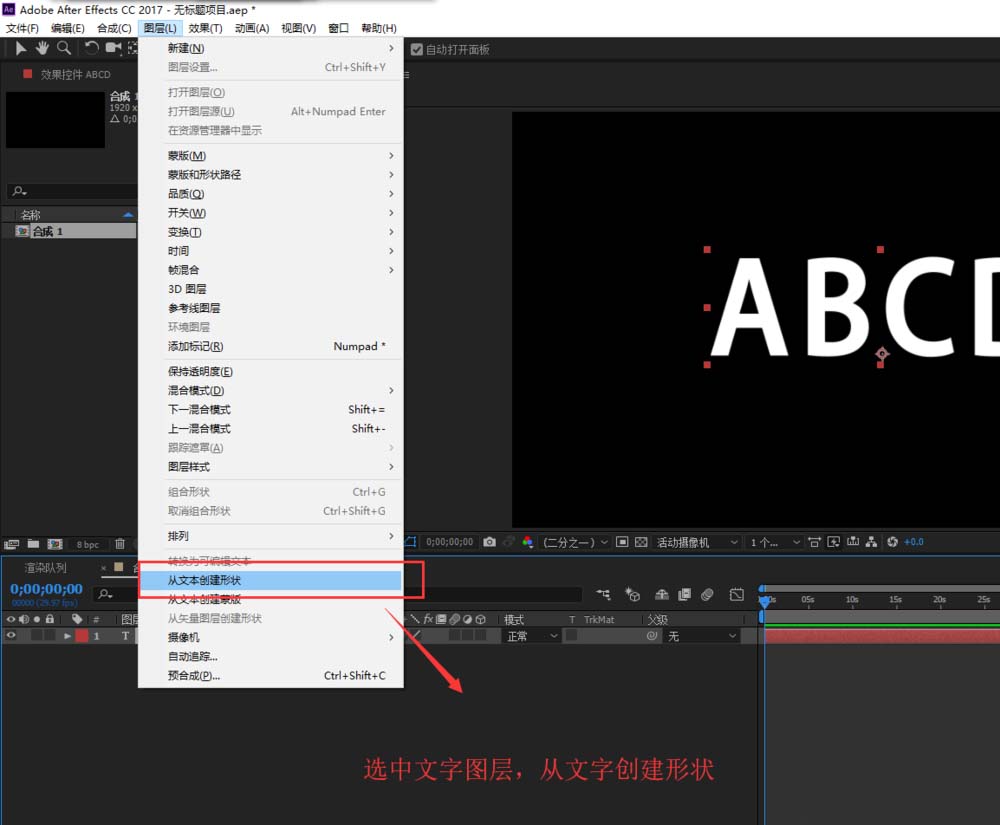Screen dimensions: 1000x825
Task: Toggle layer 1 eye visibility
Action: 11,636
